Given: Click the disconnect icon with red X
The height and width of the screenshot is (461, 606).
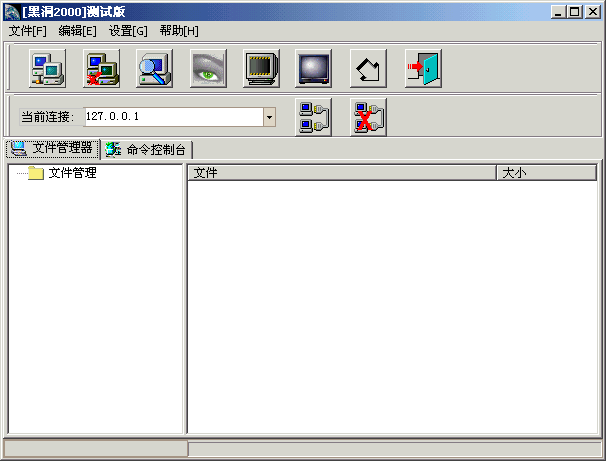Looking at the screenshot, I should [x=368, y=117].
